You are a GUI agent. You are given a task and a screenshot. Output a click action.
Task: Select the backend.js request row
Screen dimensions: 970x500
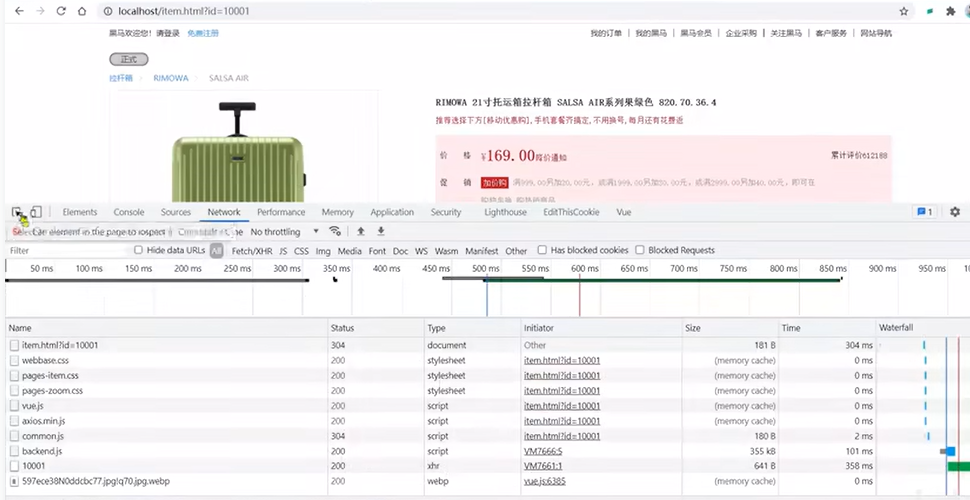[485, 451]
